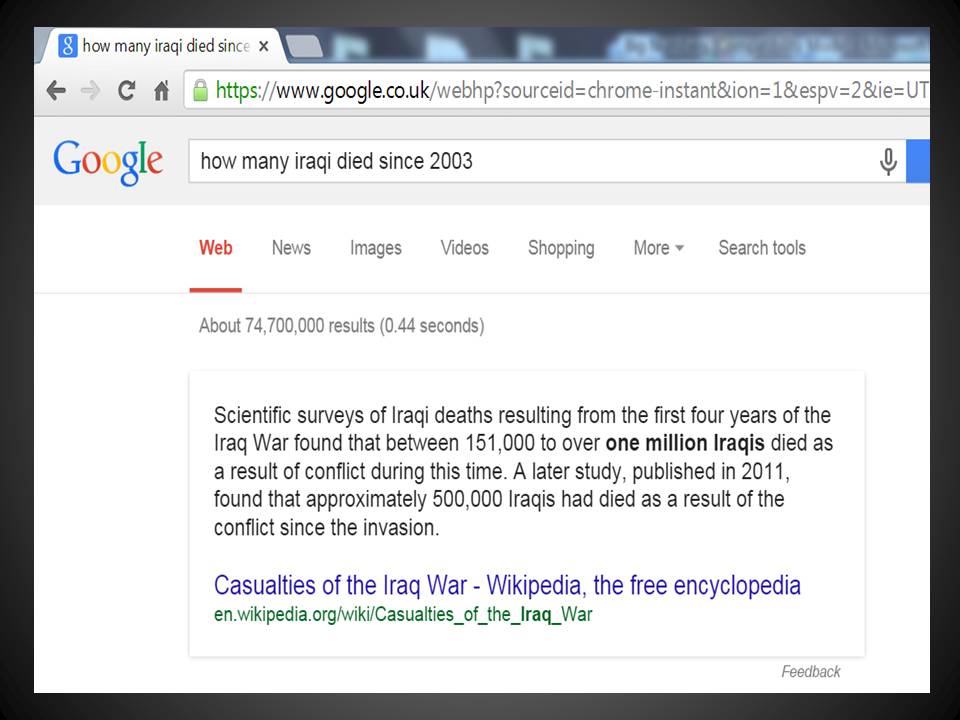Open a new browser tab

point(304,46)
